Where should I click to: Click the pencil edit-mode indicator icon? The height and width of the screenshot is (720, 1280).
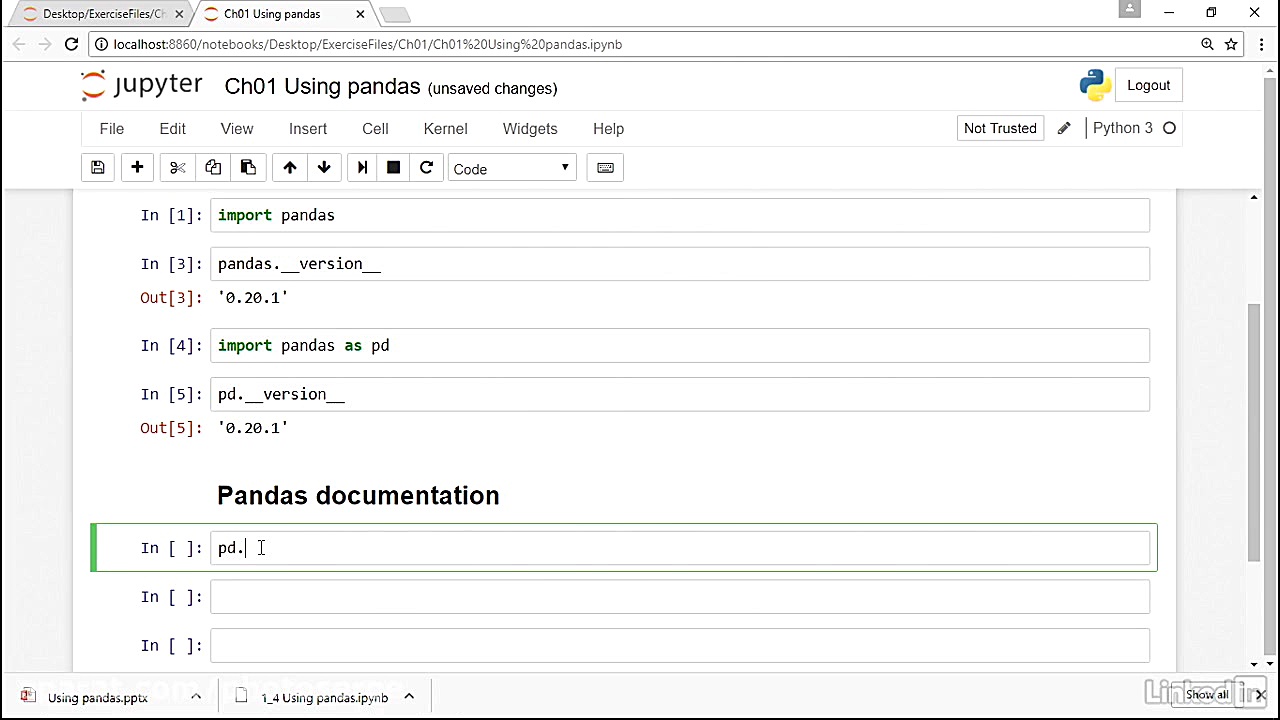[x=1064, y=128]
